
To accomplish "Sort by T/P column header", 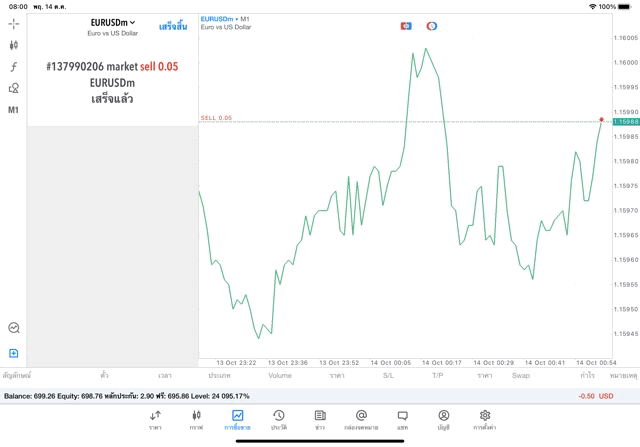I will tap(438, 376).
